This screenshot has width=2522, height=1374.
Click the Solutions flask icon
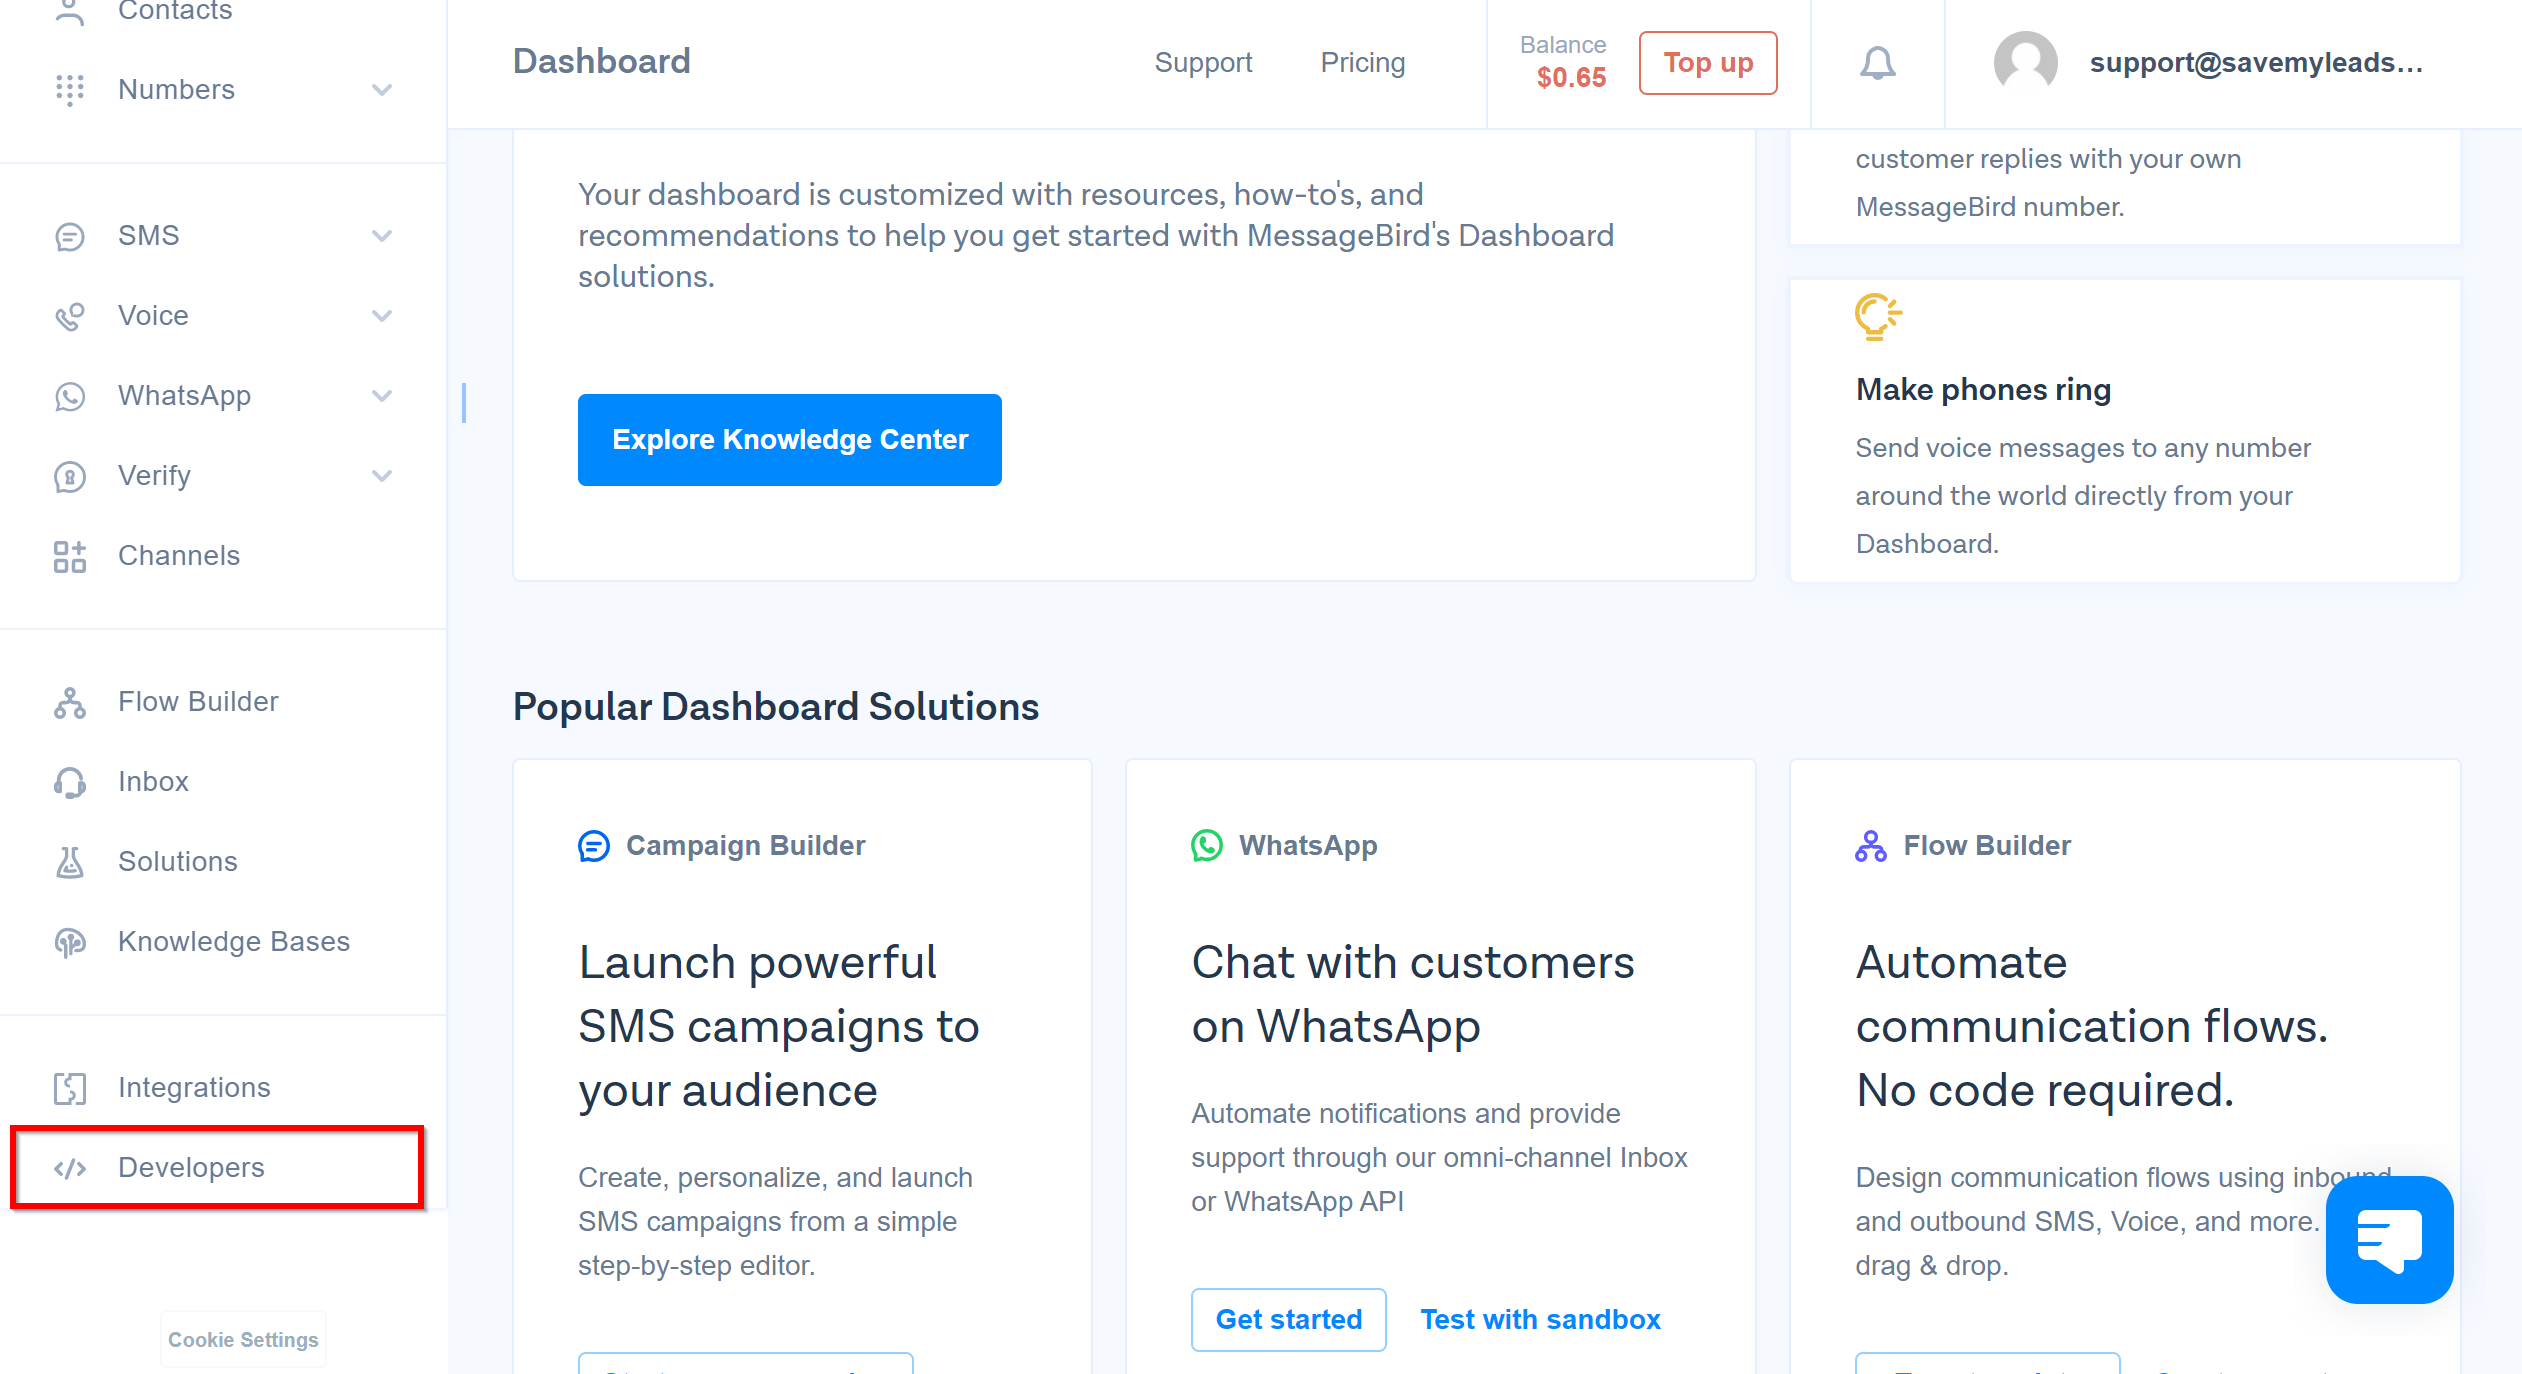(70, 862)
